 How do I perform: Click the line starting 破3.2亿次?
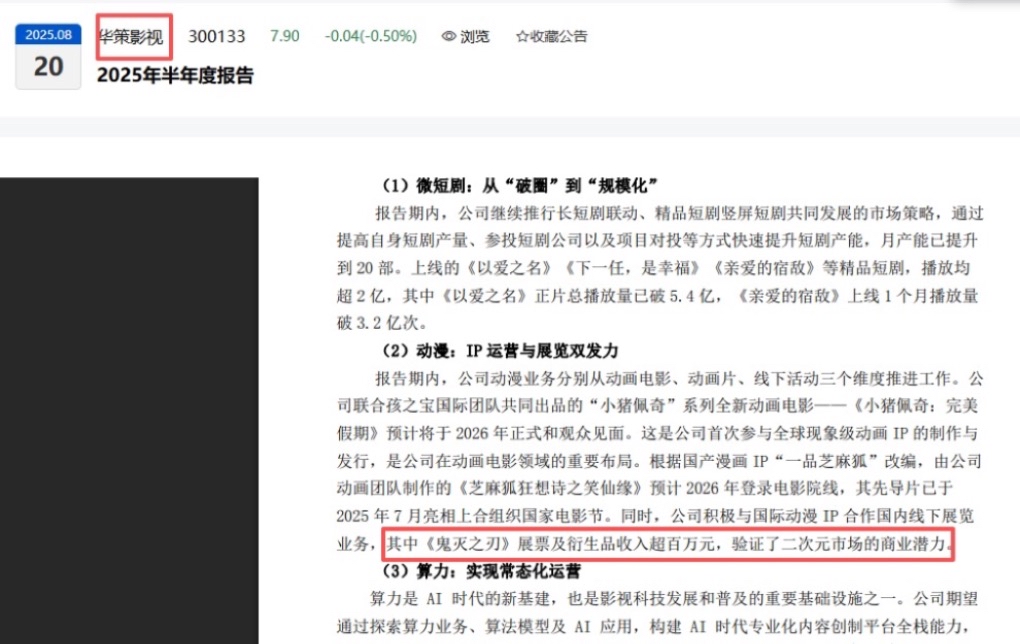(382, 323)
